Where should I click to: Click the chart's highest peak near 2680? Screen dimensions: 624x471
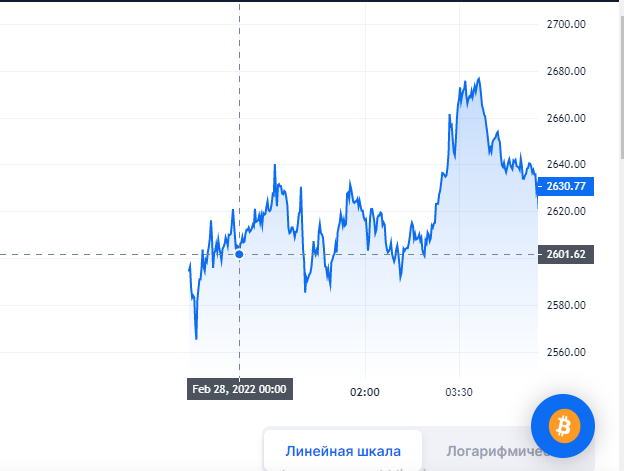[479, 78]
